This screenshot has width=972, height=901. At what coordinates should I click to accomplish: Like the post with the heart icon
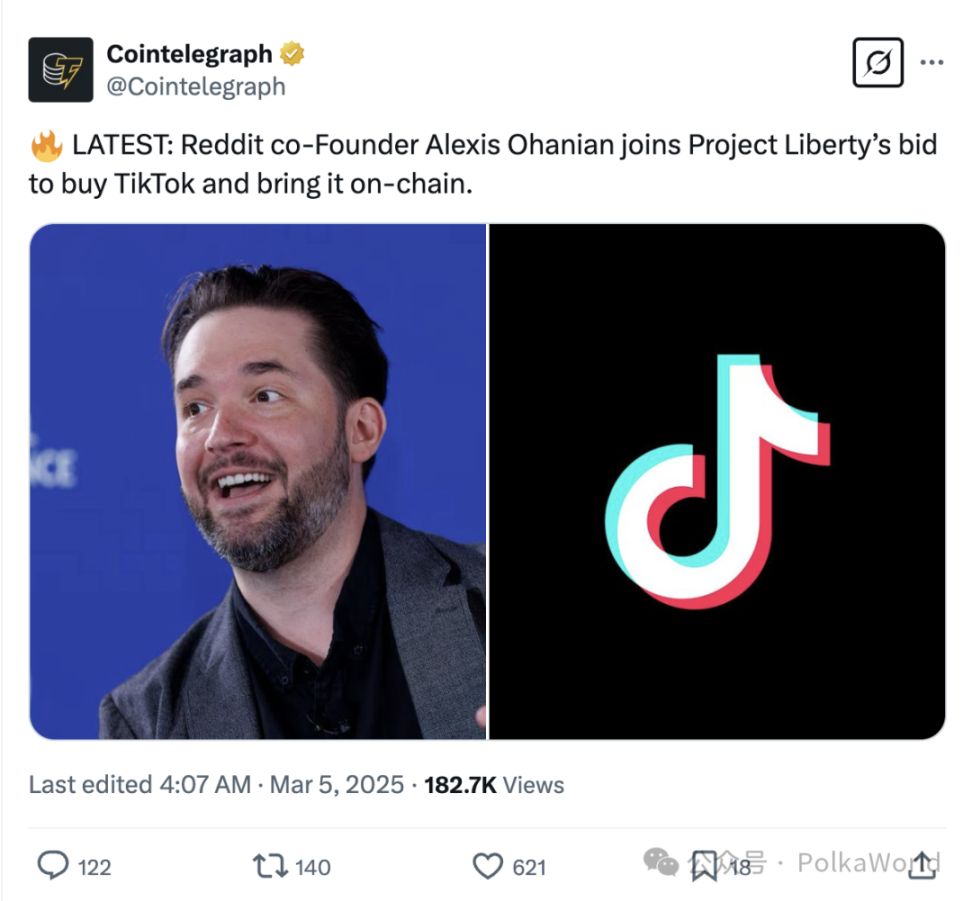[x=488, y=866]
